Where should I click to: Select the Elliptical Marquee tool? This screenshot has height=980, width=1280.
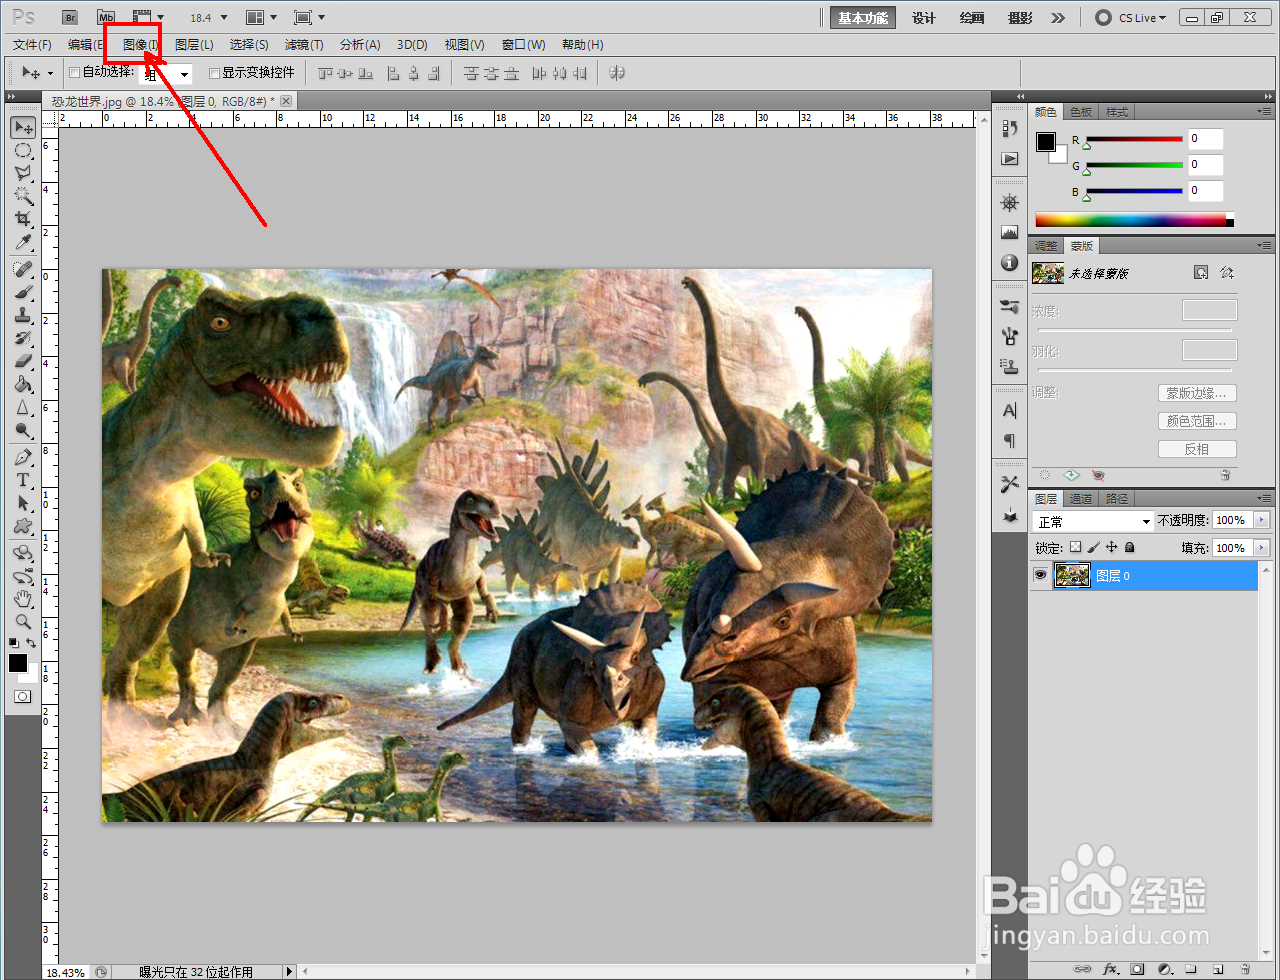(x=23, y=151)
